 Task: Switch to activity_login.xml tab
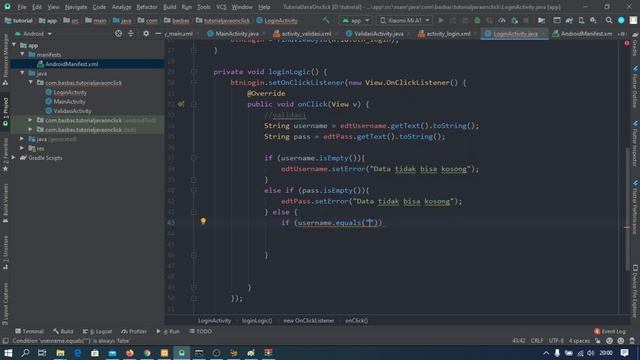[444, 33]
